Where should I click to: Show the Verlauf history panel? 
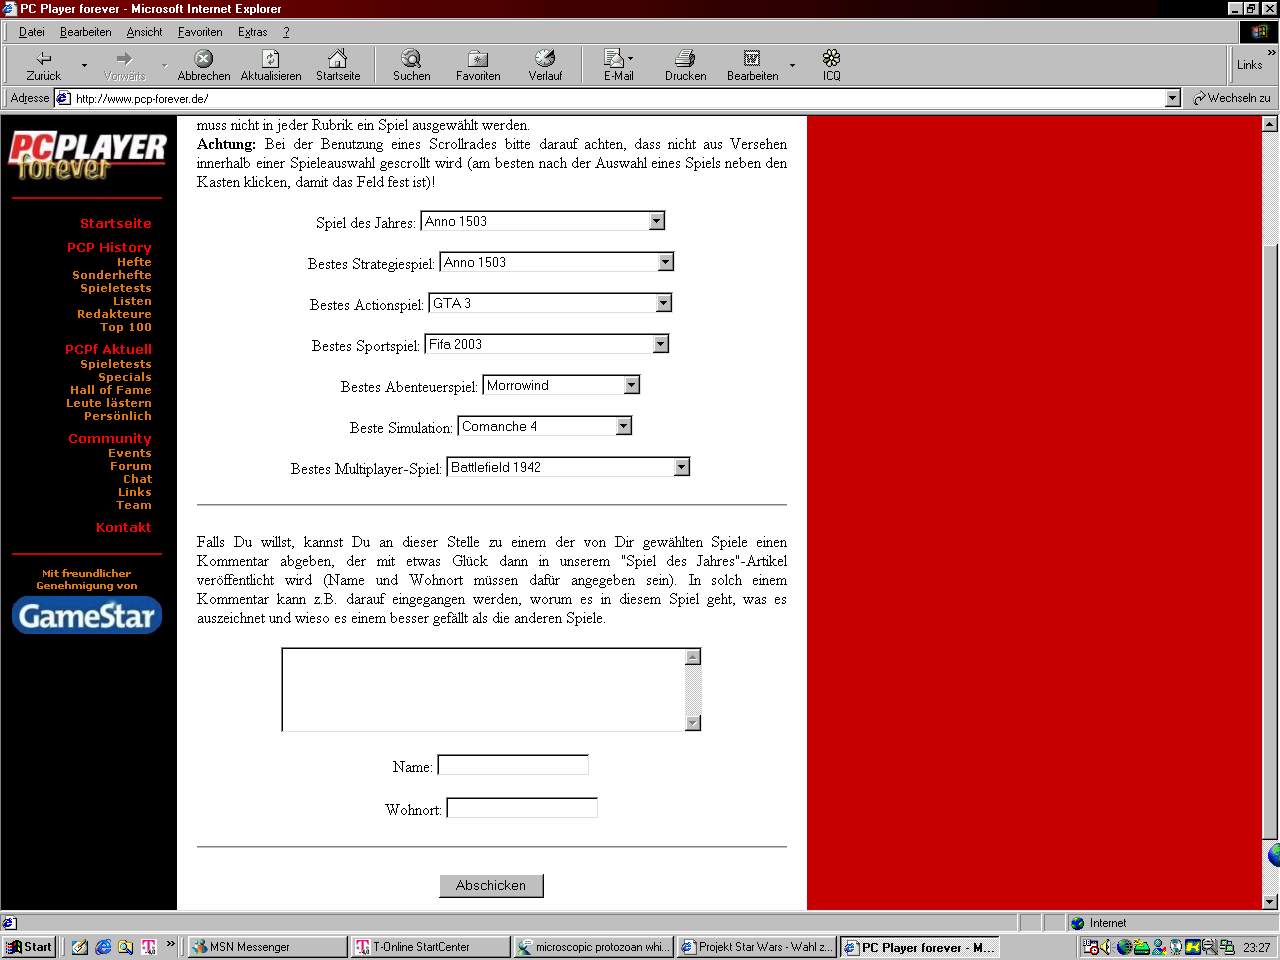545,66
